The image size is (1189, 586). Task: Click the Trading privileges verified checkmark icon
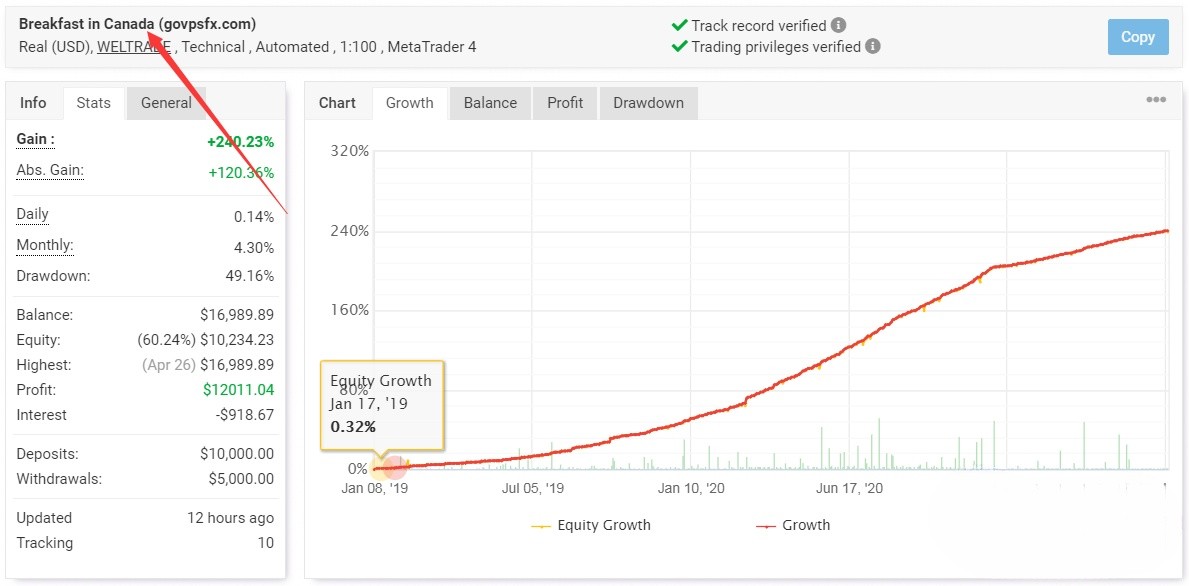[x=679, y=47]
